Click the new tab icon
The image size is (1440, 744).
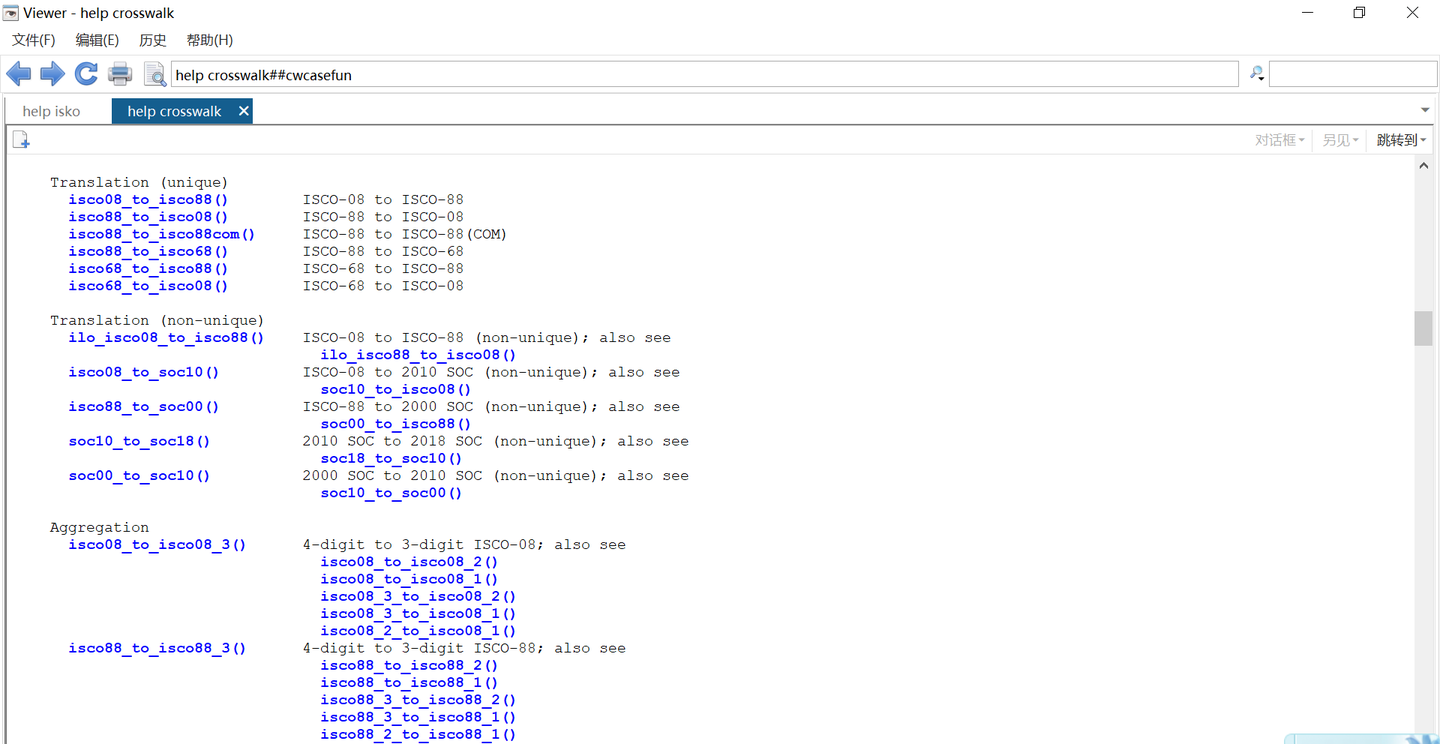tap(21, 140)
